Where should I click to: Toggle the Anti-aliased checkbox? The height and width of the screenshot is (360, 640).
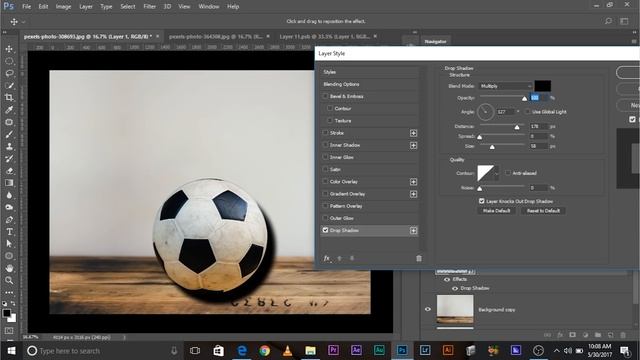tap(508, 173)
